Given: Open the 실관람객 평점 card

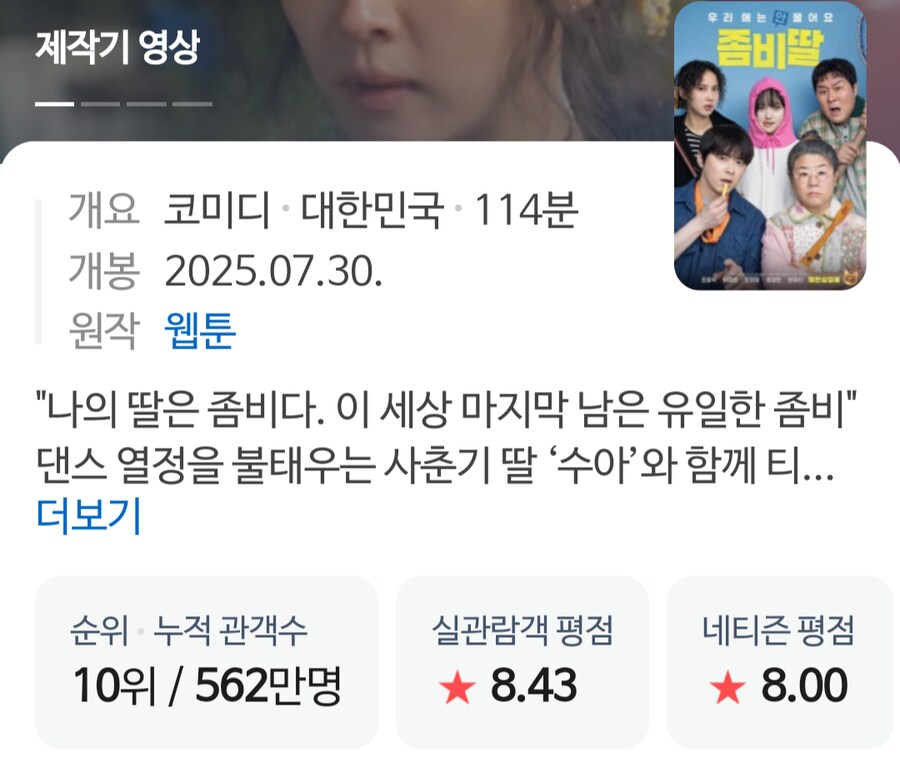Looking at the screenshot, I should (522, 662).
